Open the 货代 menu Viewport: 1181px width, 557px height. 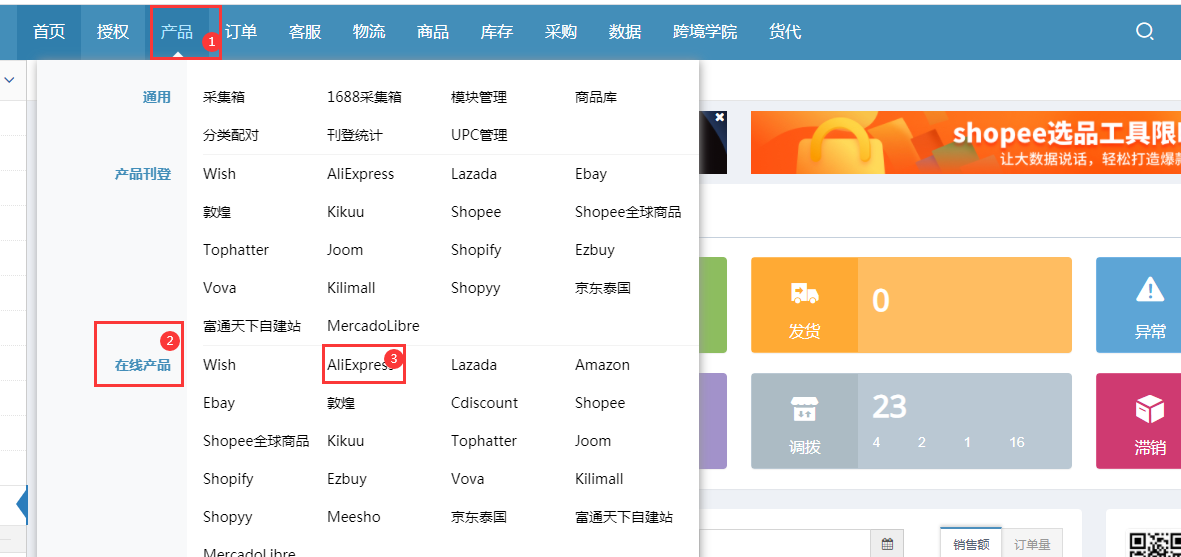[785, 31]
